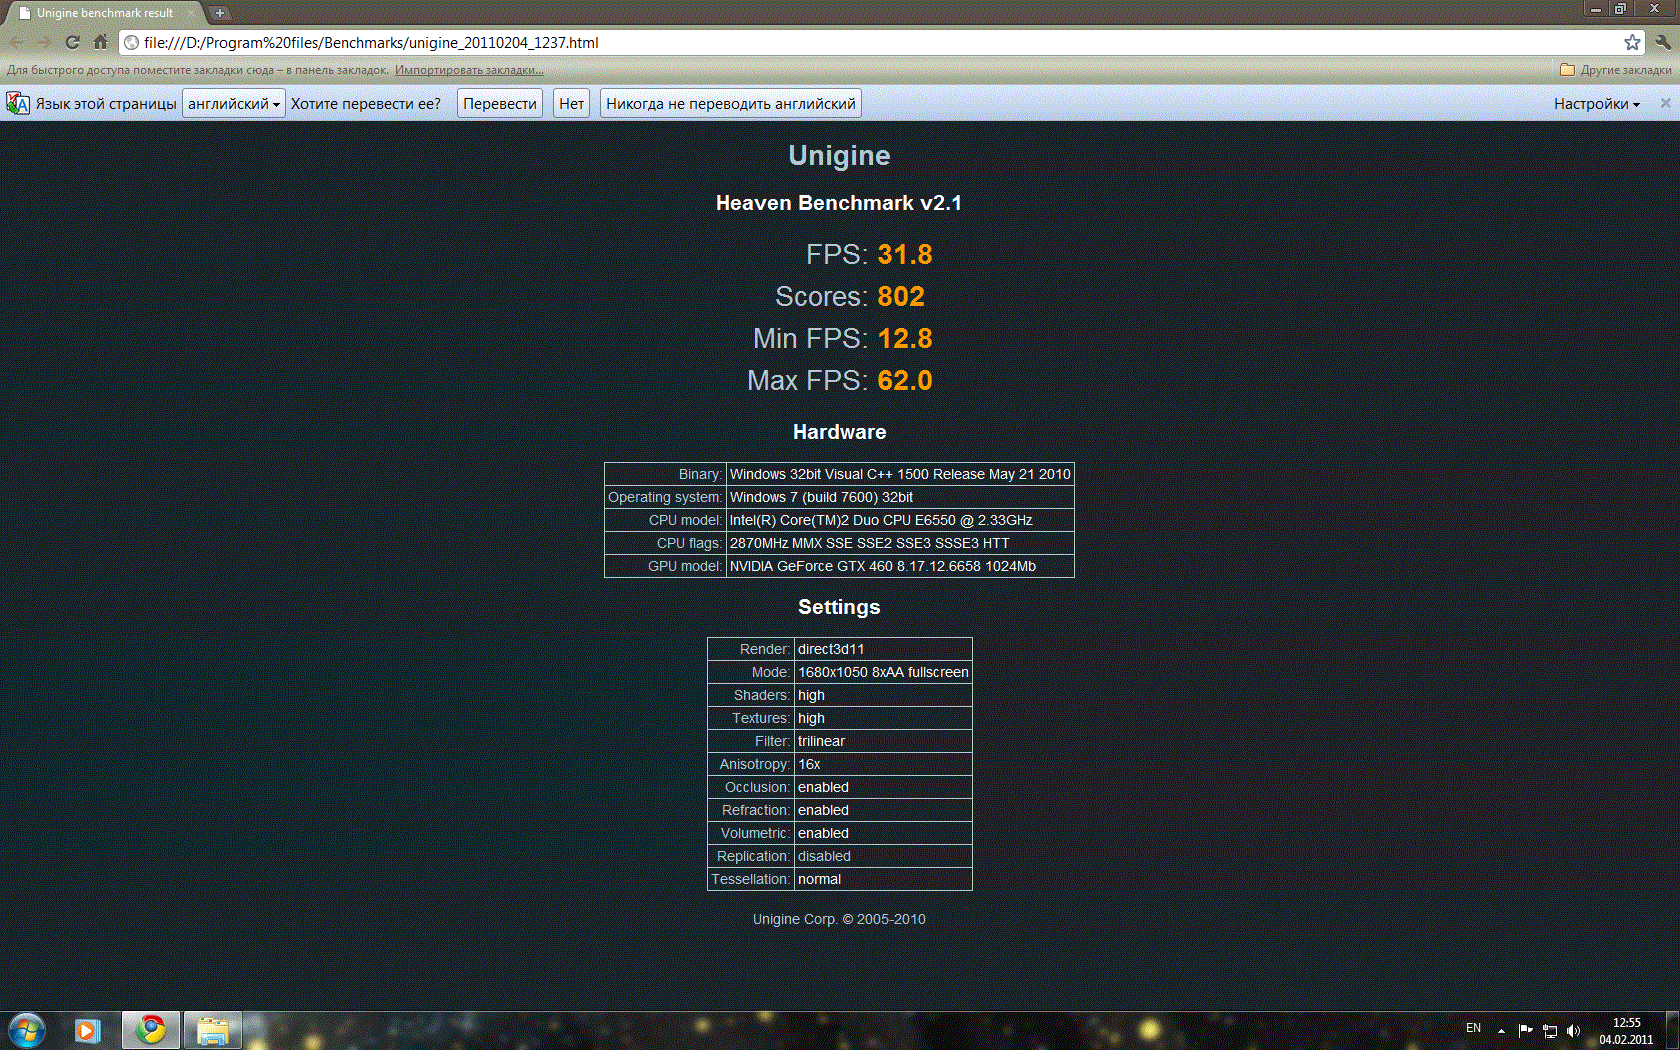The width and height of the screenshot is (1680, 1050).
Task: Click the FPS value 31.8
Action: [x=905, y=255]
